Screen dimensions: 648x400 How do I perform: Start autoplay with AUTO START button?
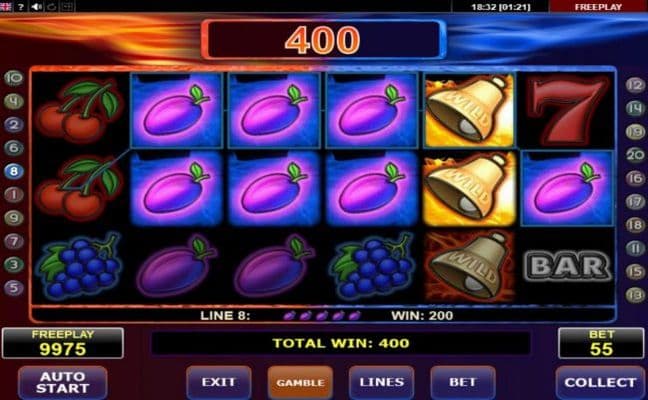(63, 383)
